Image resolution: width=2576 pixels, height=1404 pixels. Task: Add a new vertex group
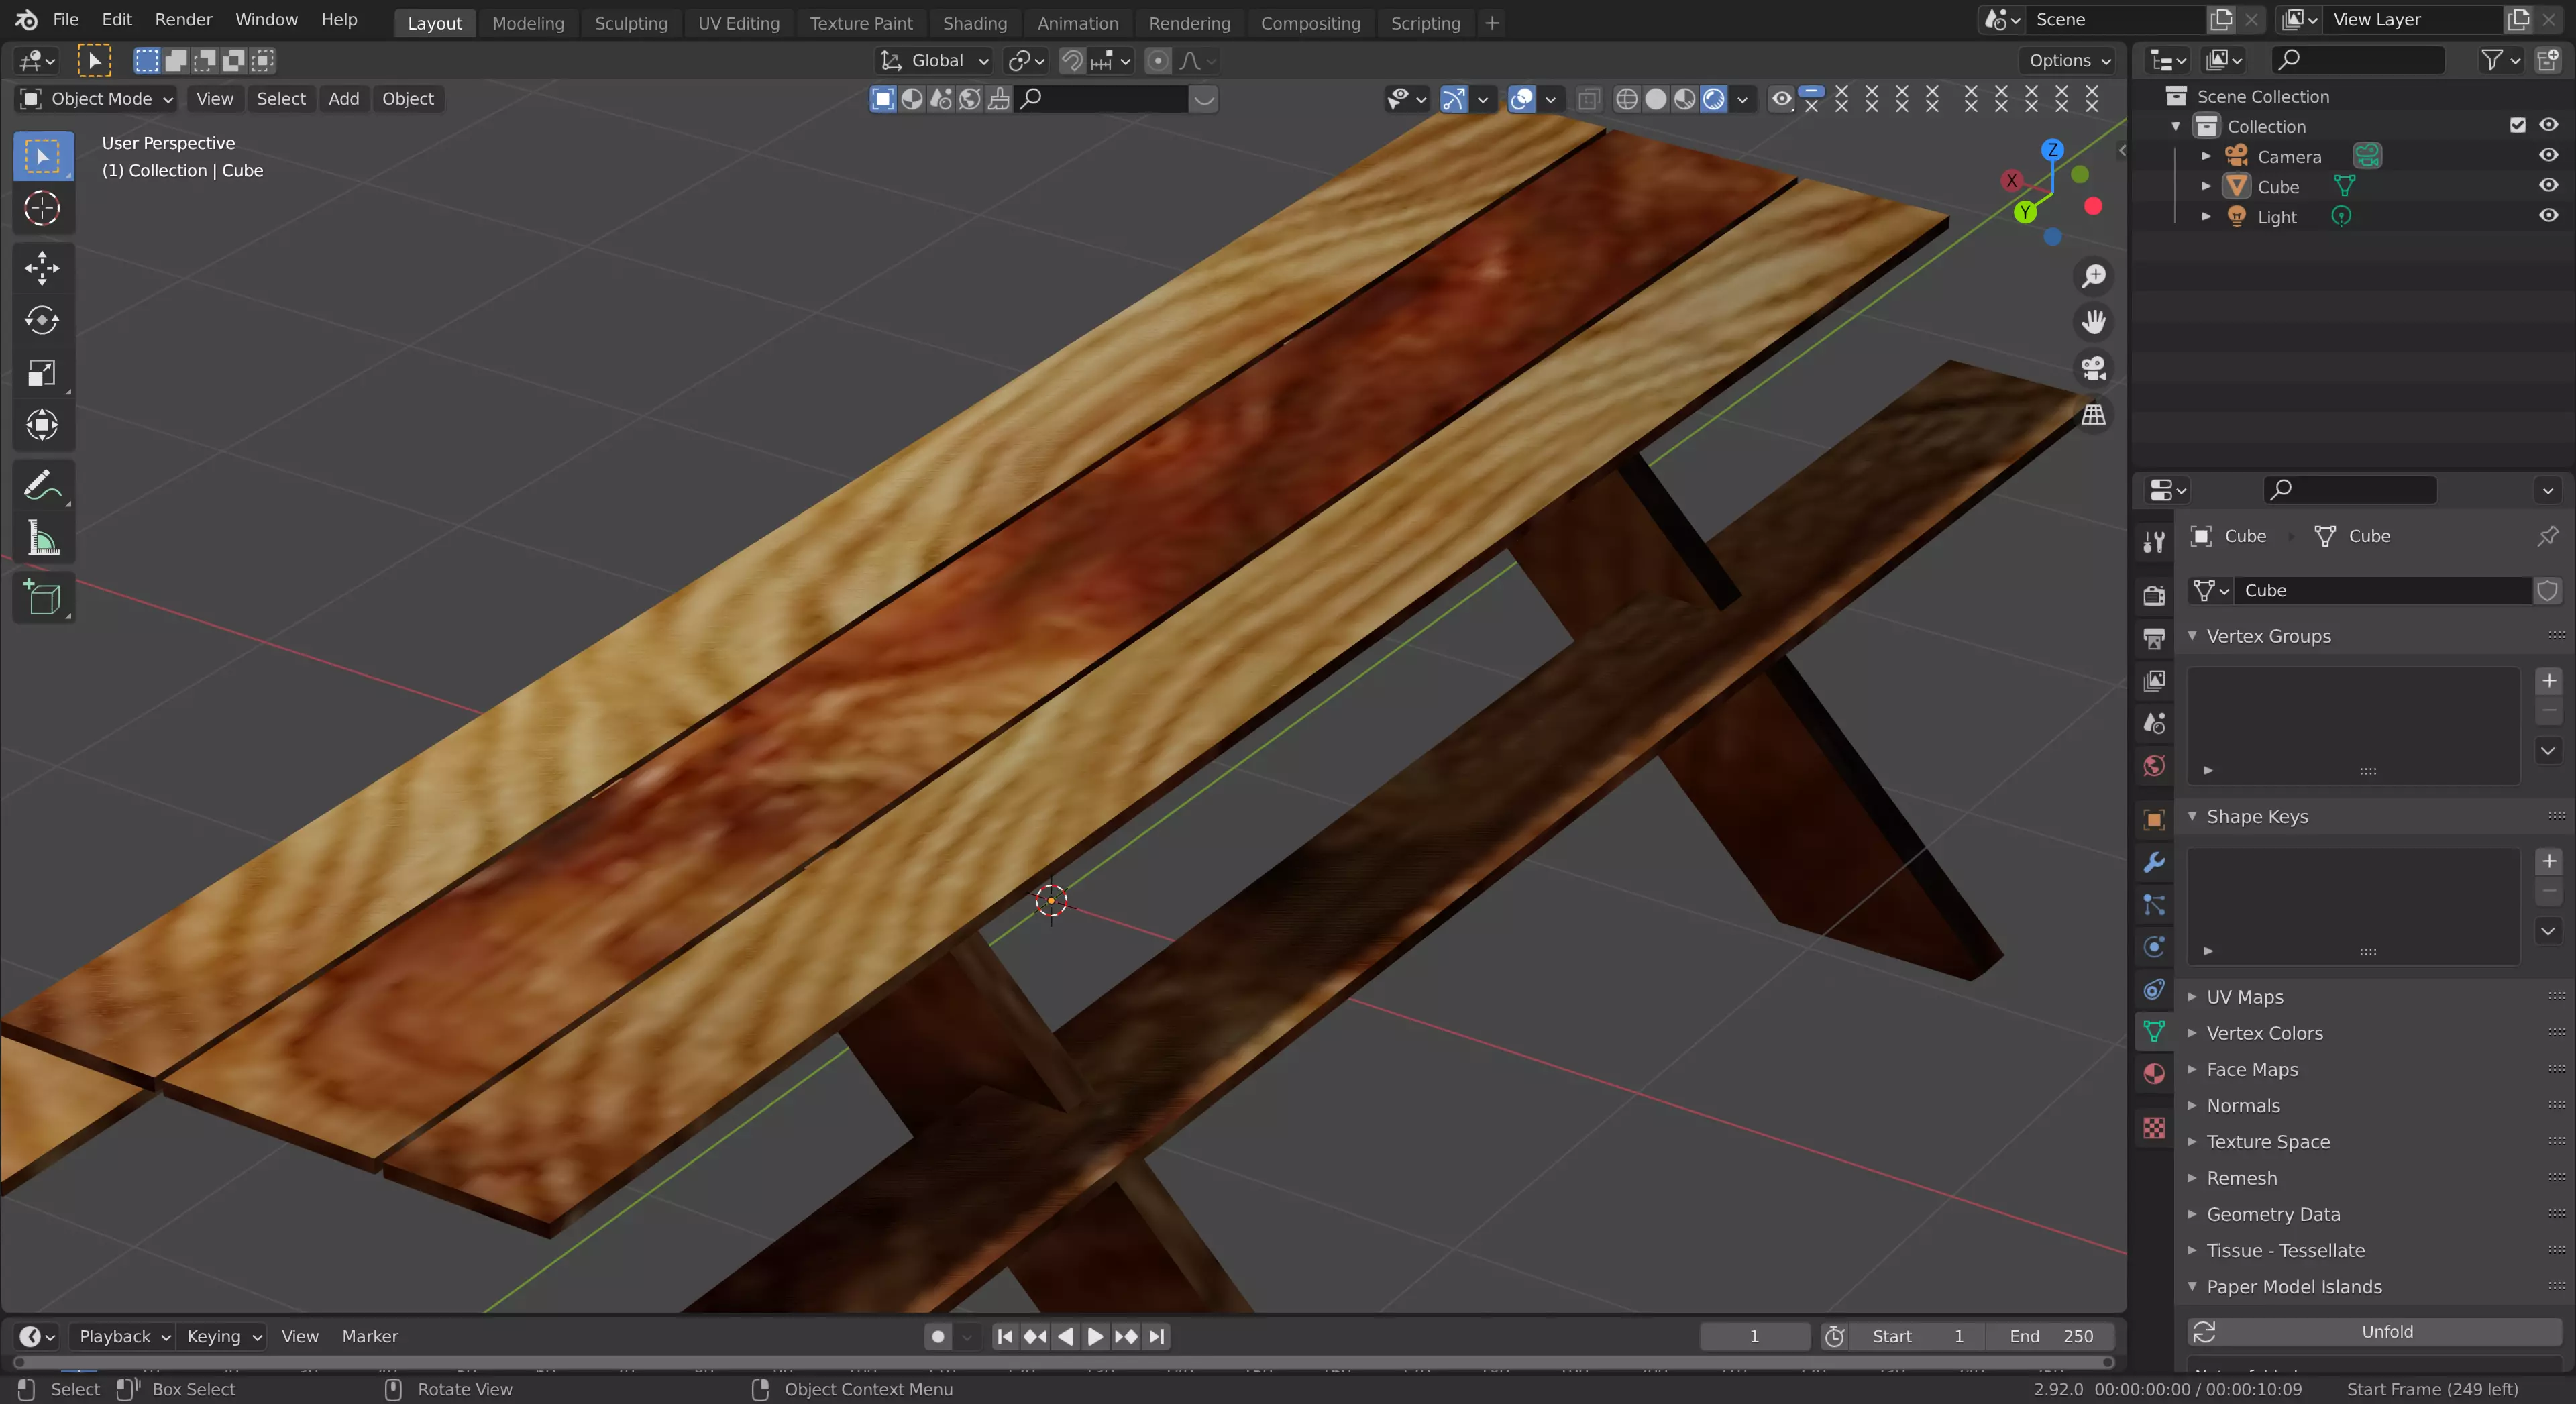(2548, 681)
